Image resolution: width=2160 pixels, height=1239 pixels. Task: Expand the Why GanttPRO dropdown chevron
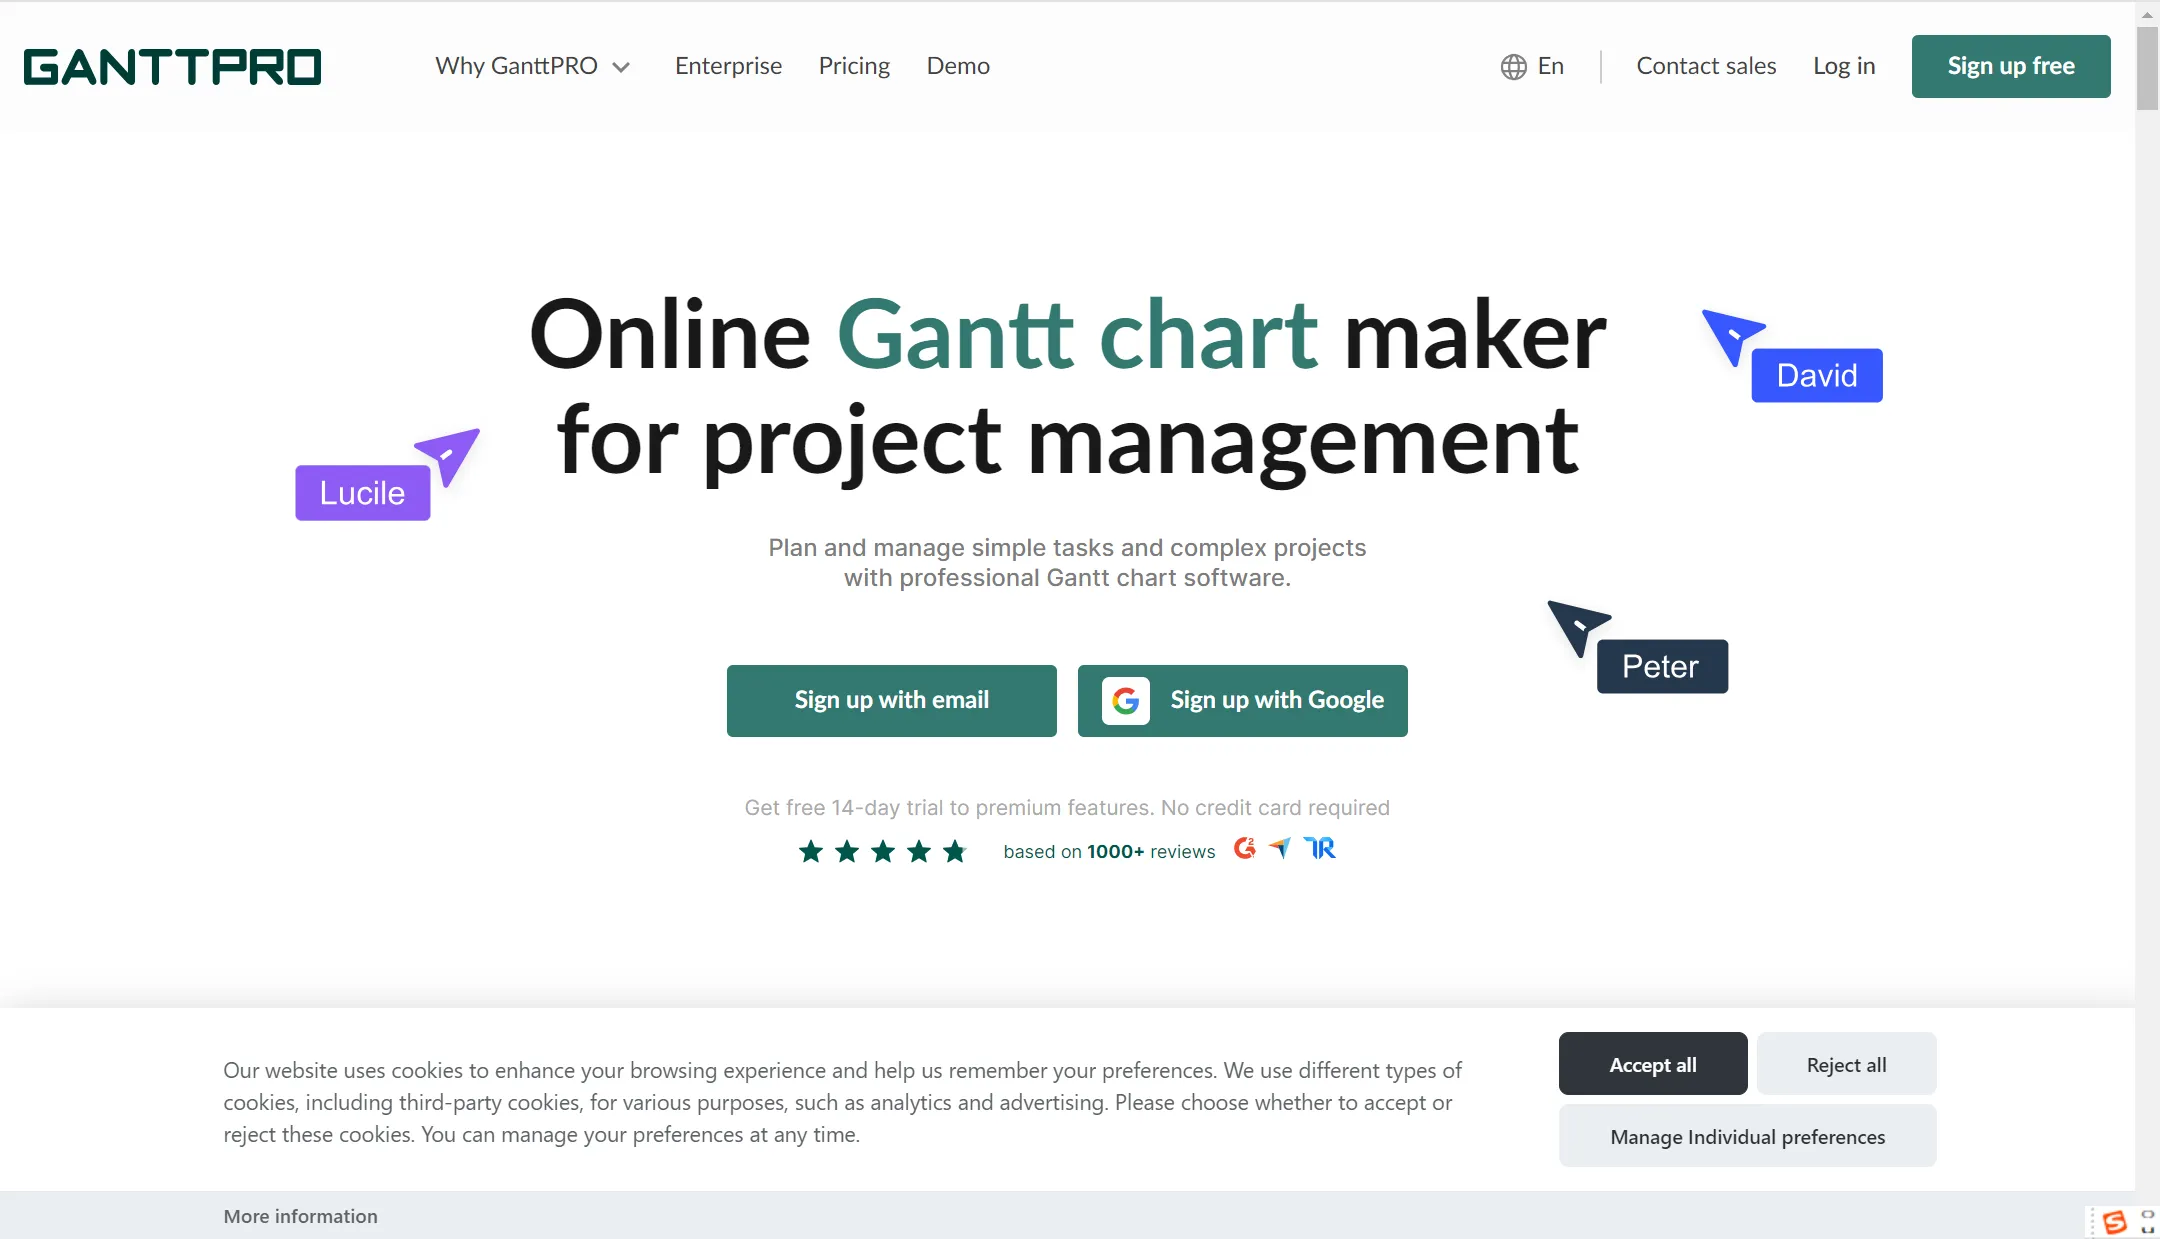point(621,67)
